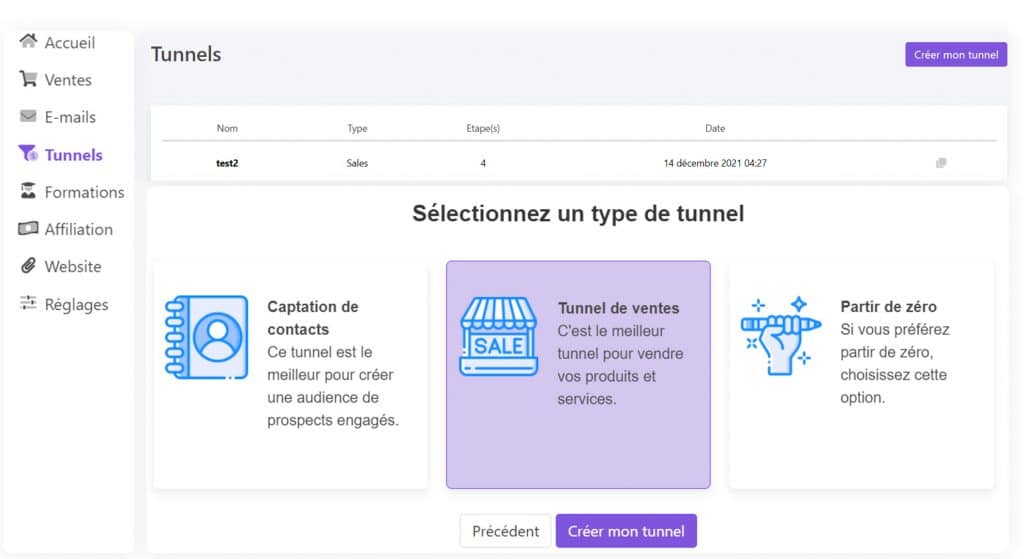Click top-right Créer mon tunnel button
The width and height of the screenshot is (1024, 559).
[955, 55]
